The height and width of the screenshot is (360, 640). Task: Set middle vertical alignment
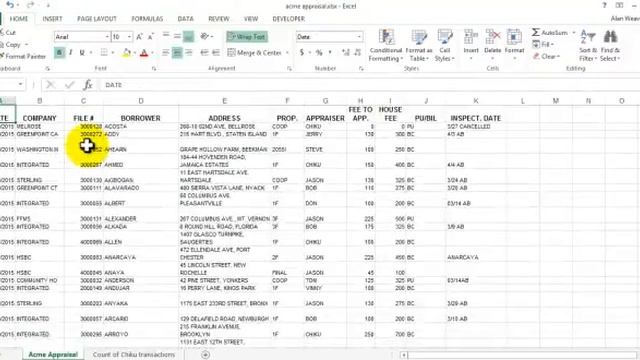click(177, 36)
